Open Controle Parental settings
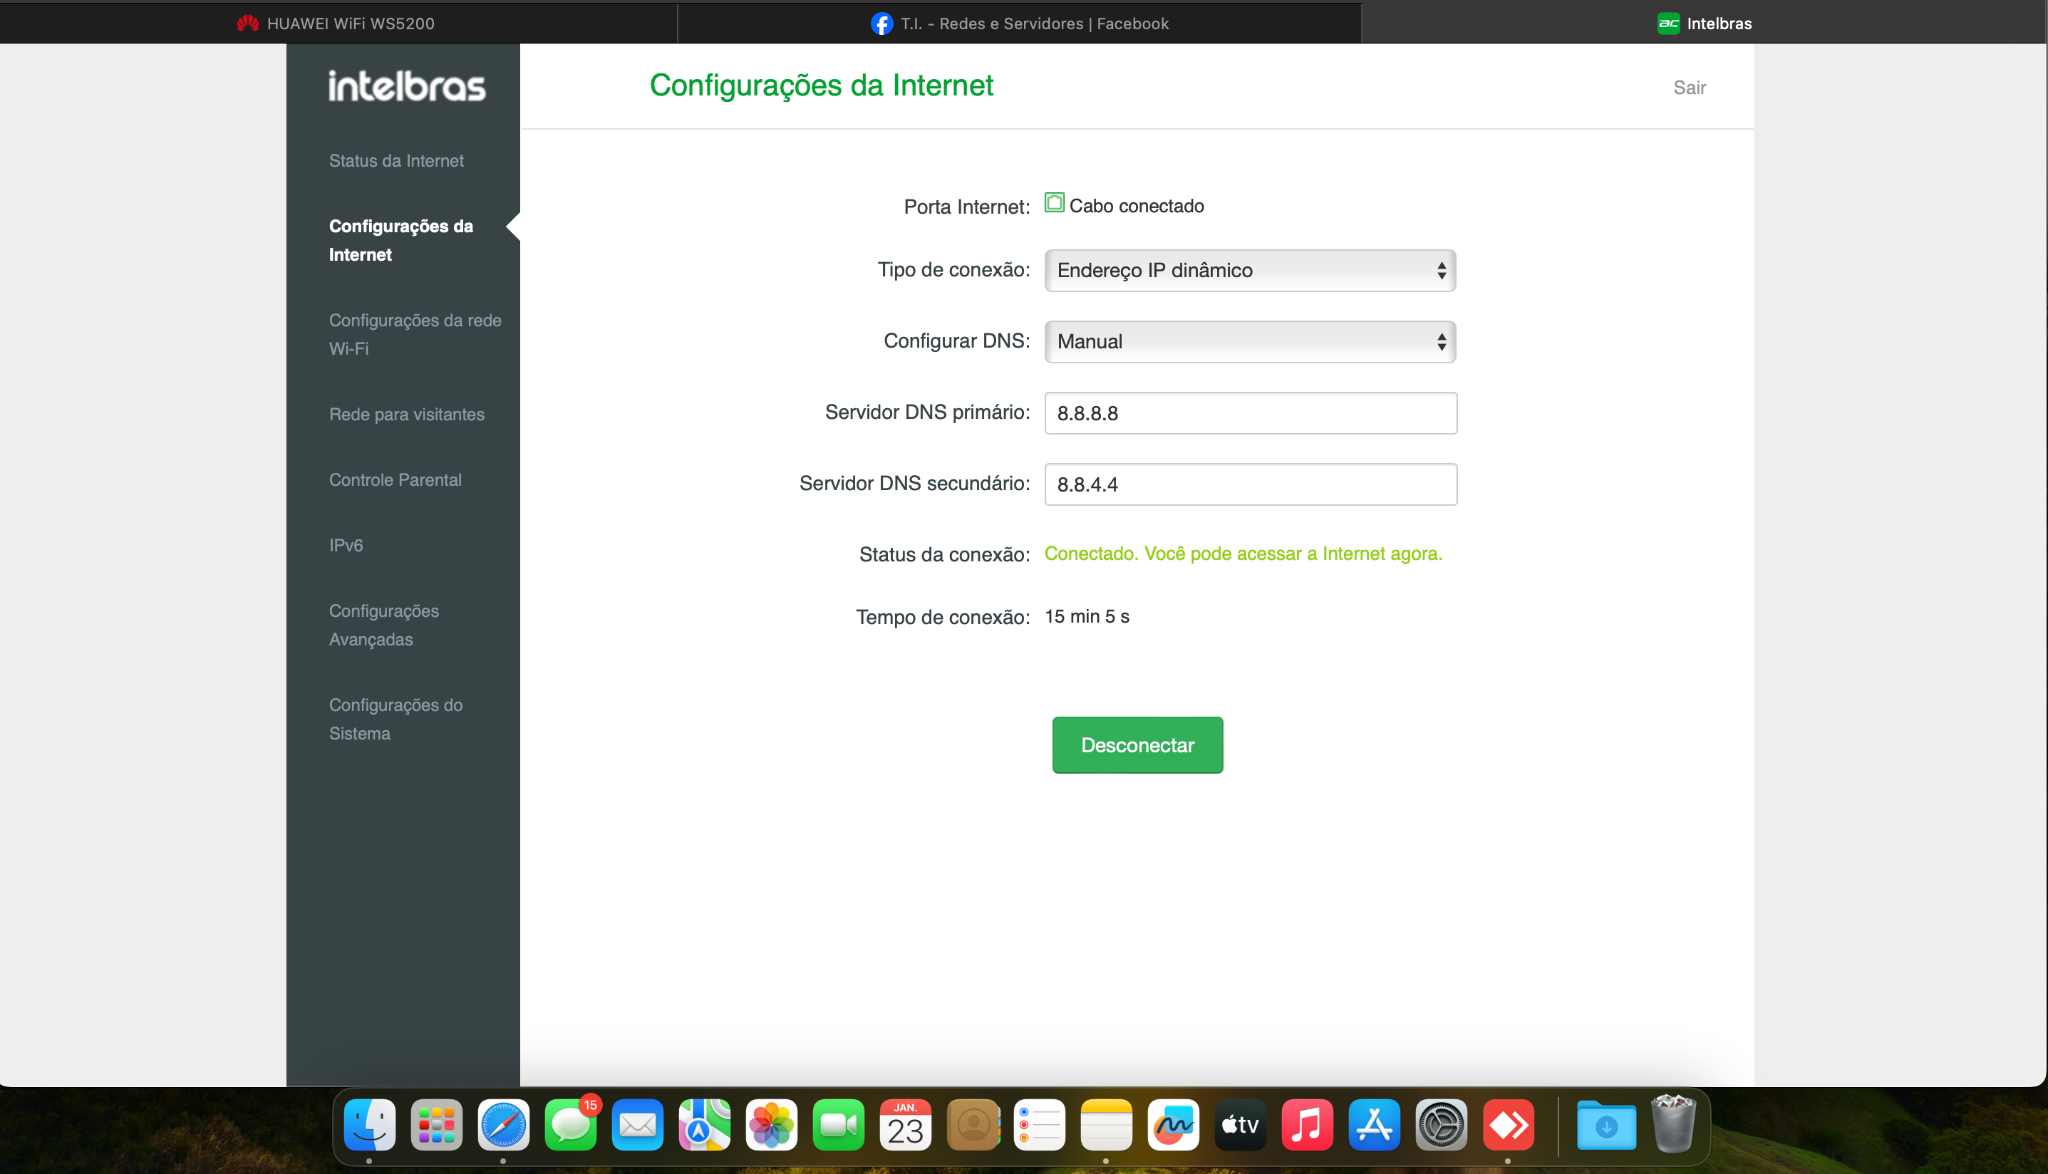 pos(396,480)
